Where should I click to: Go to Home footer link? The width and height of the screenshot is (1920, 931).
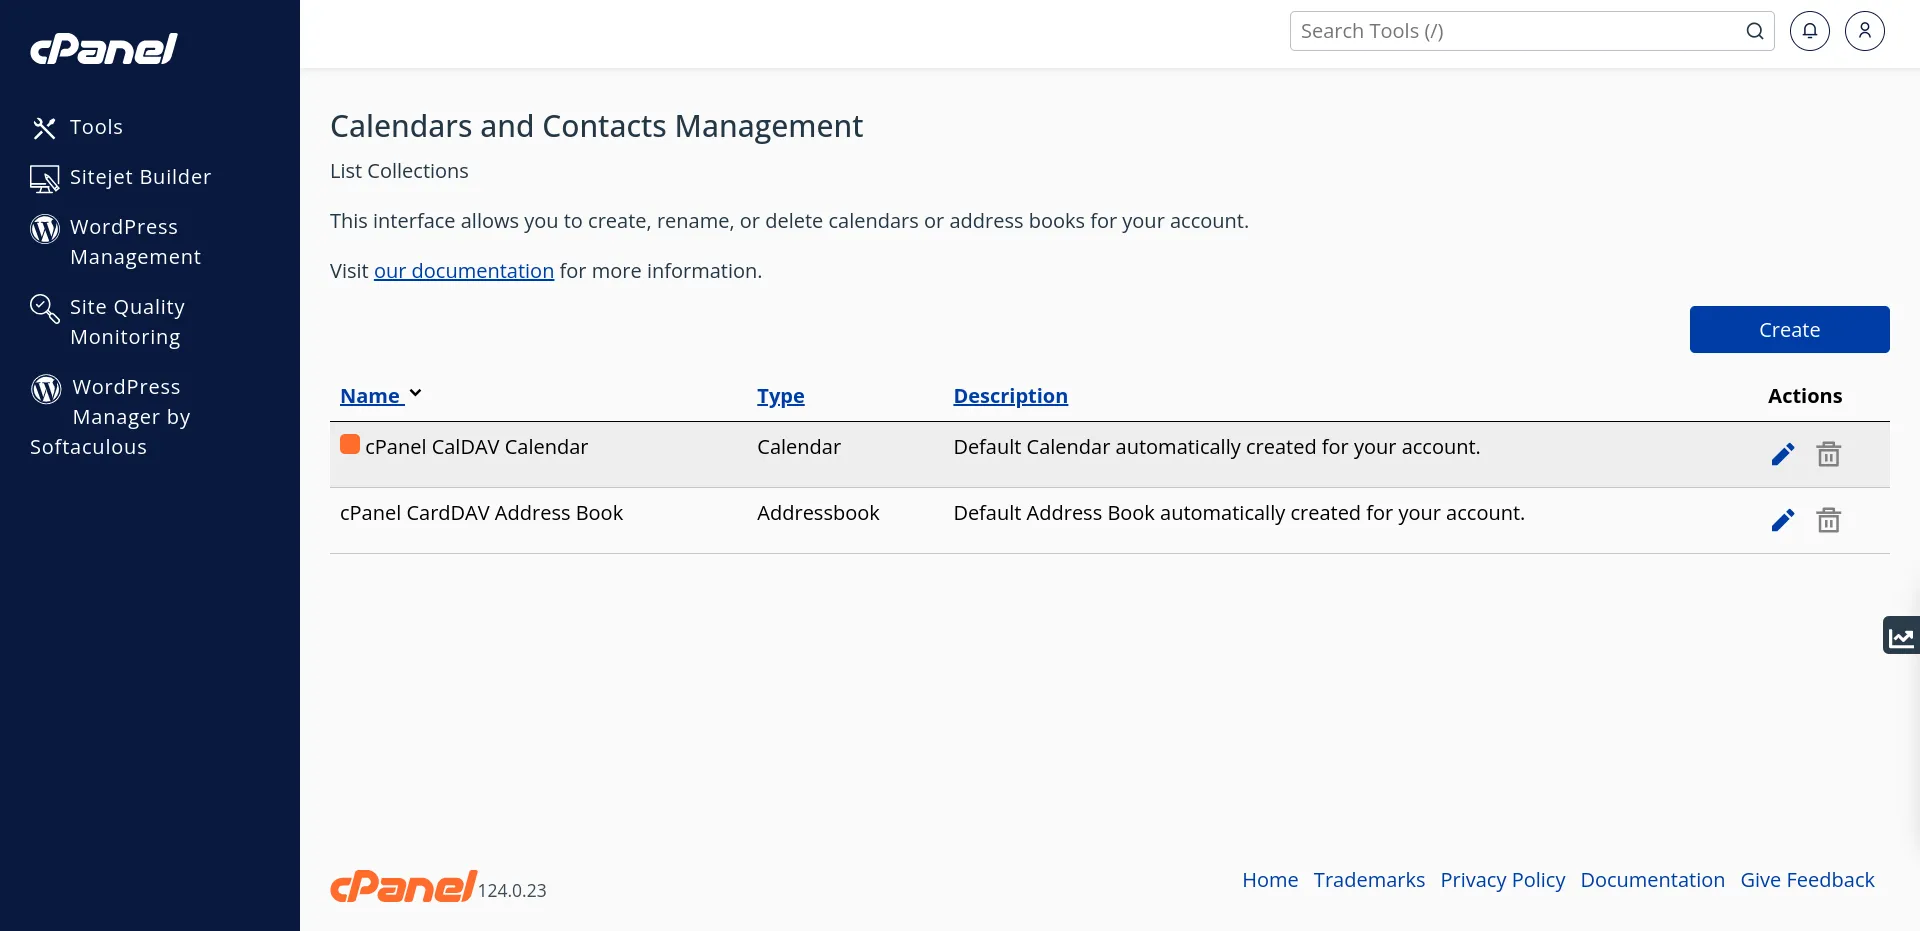click(x=1270, y=880)
